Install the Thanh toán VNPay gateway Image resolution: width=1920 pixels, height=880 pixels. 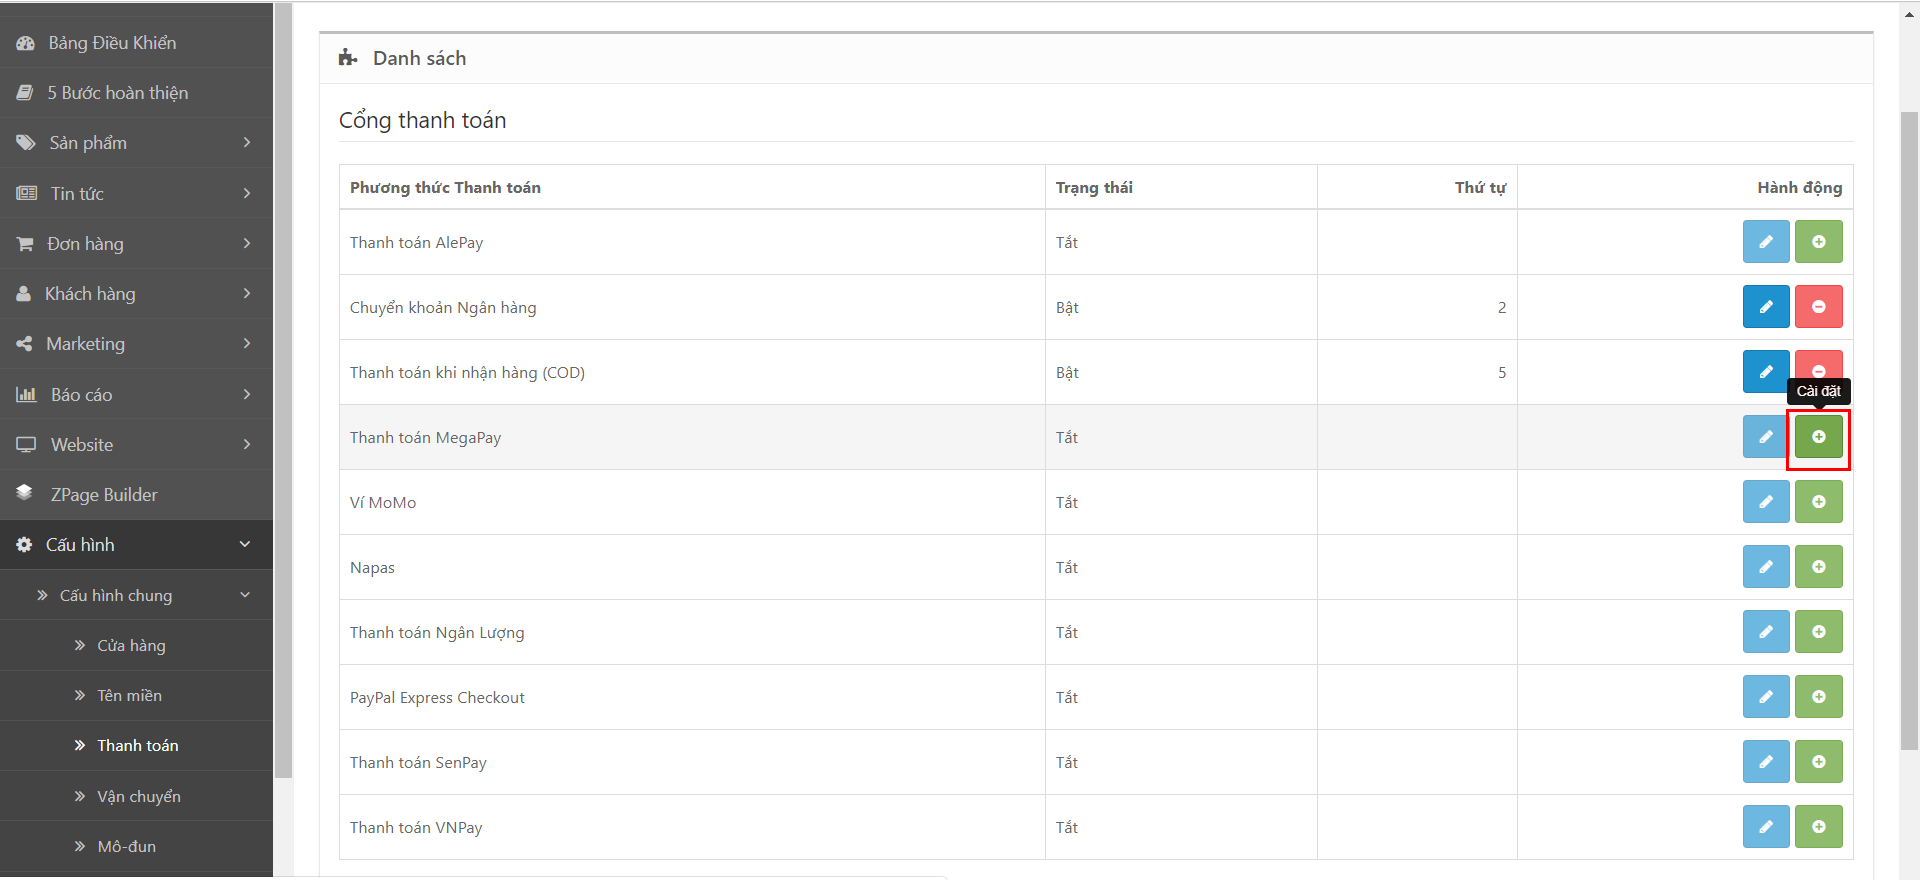(x=1819, y=827)
